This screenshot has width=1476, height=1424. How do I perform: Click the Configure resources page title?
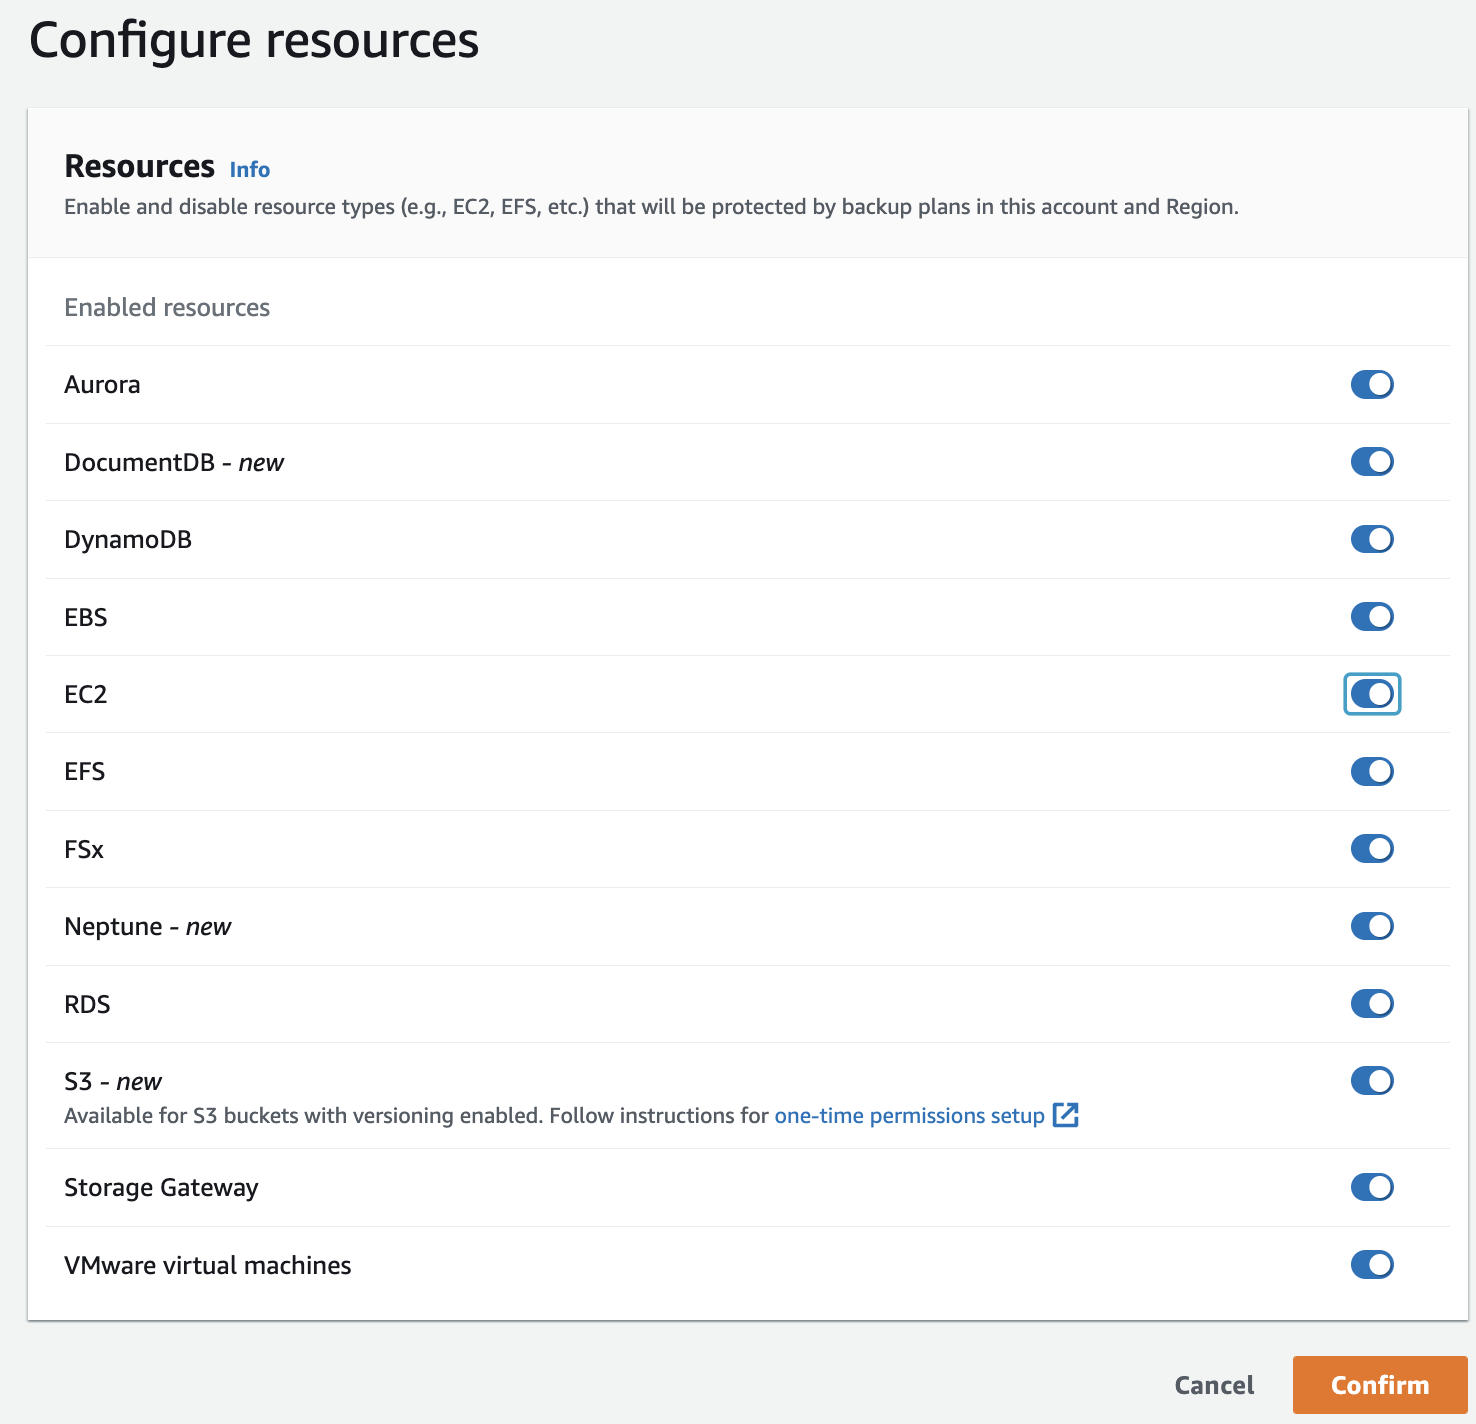click(254, 42)
